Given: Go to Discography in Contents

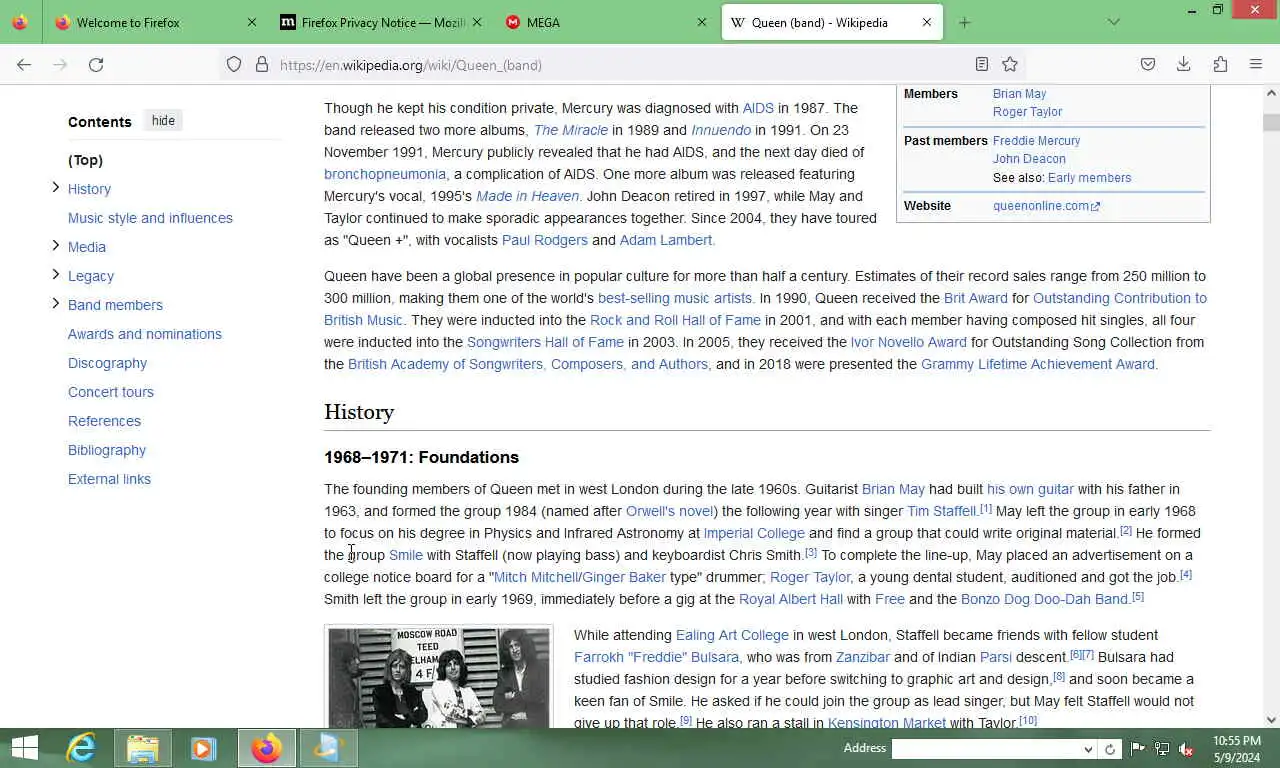Looking at the screenshot, I should click(107, 363).
